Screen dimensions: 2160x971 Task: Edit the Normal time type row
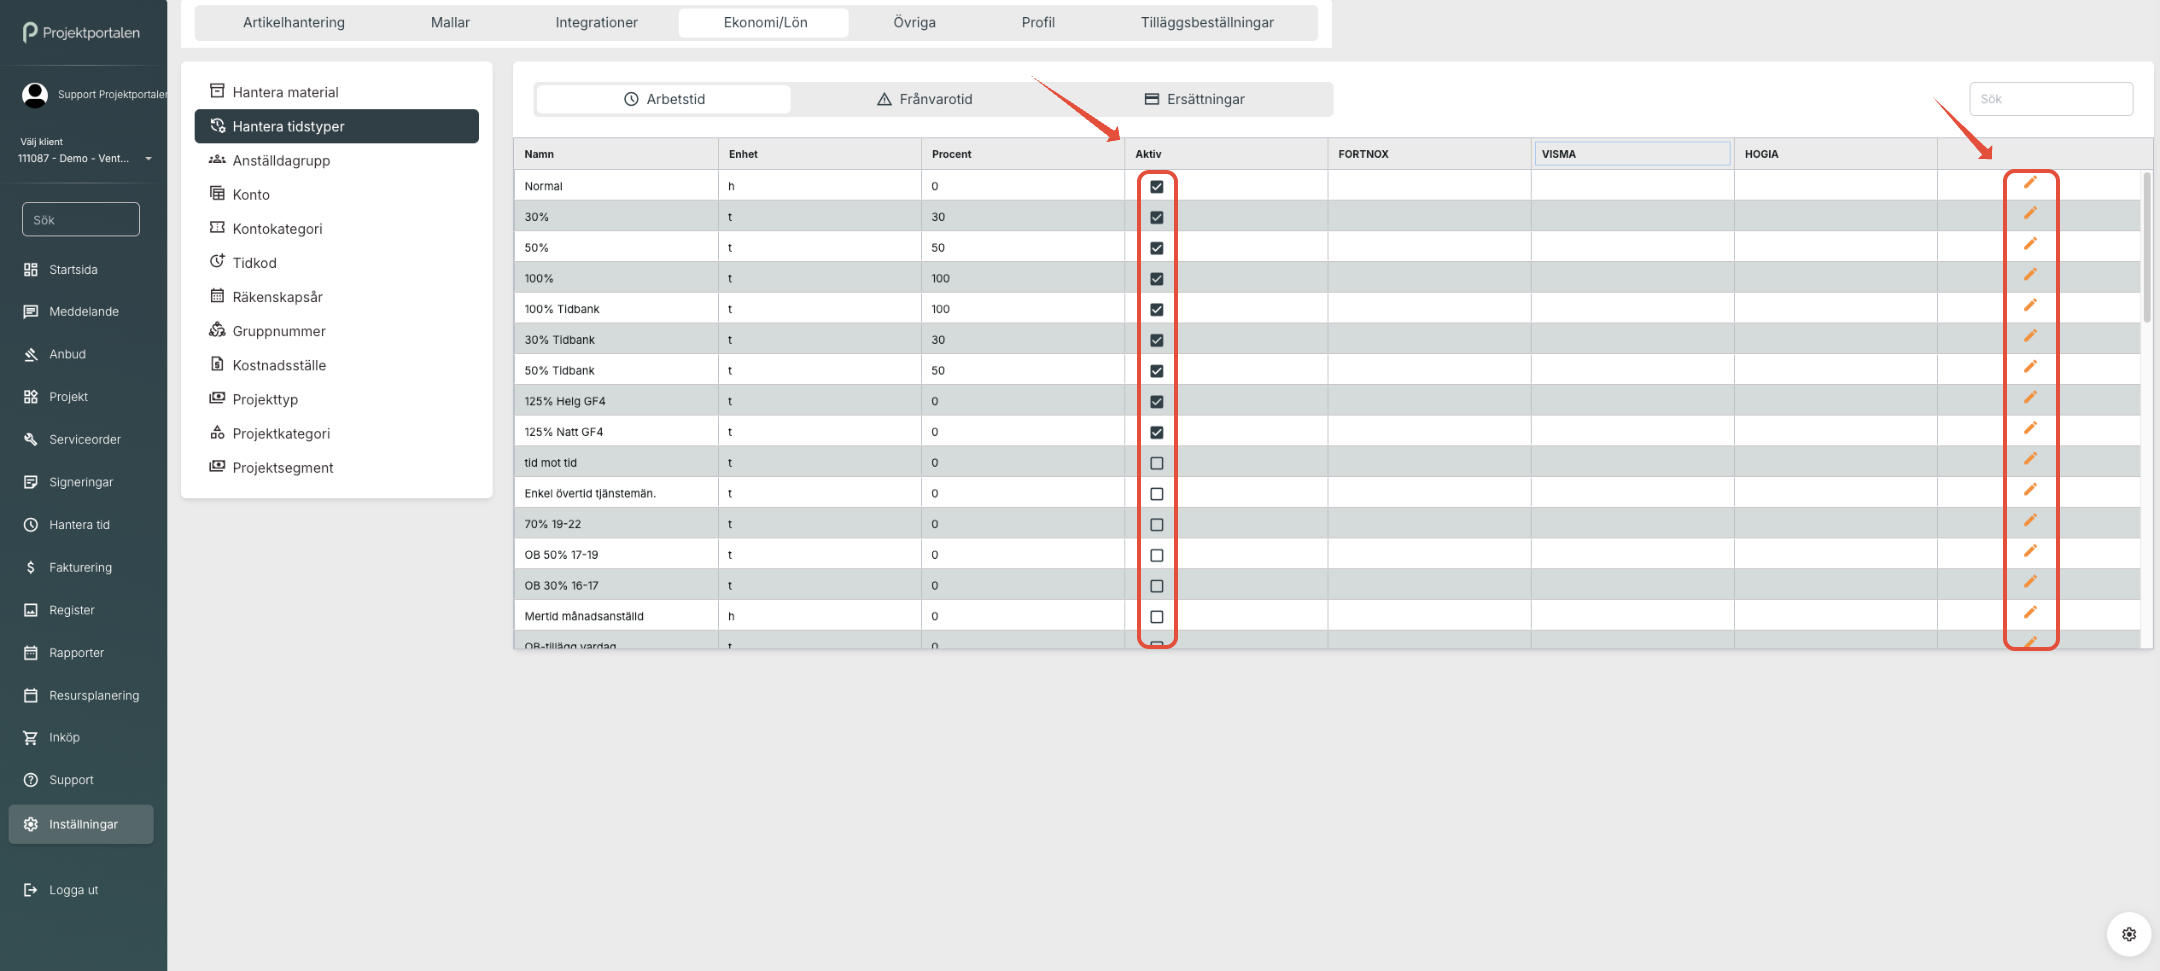point(2030,183)
